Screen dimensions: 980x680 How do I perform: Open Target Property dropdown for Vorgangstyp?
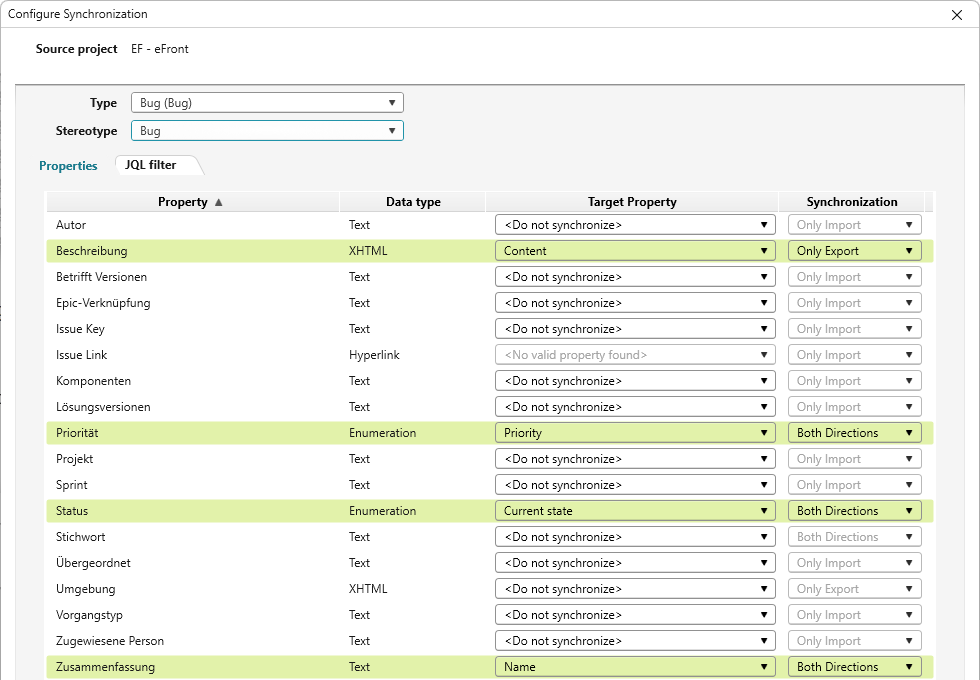tap(635, 615)
